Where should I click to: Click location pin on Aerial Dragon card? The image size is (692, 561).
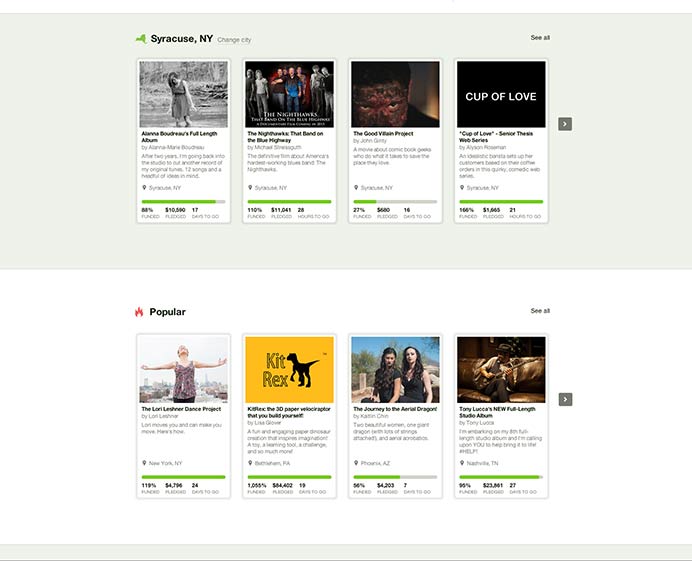[356, 463]
